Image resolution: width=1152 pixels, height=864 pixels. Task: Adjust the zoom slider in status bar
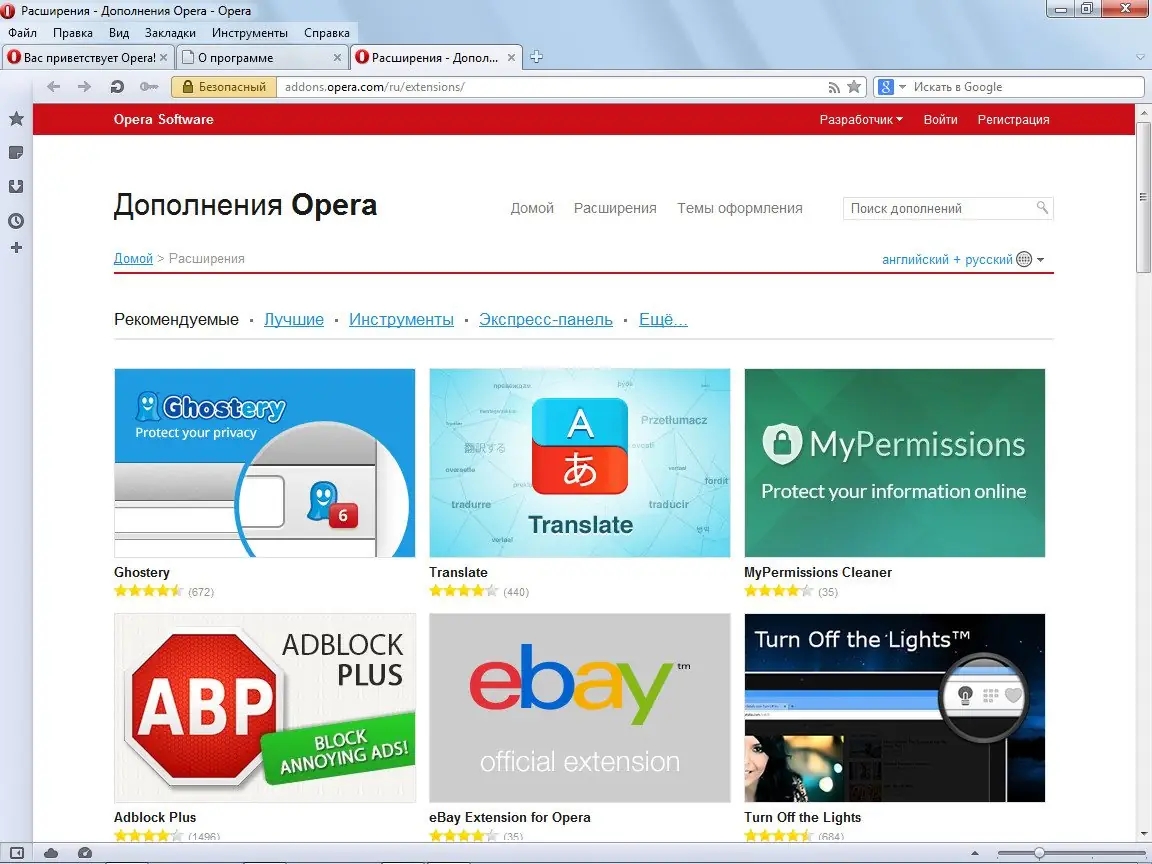pos(1039,854)
